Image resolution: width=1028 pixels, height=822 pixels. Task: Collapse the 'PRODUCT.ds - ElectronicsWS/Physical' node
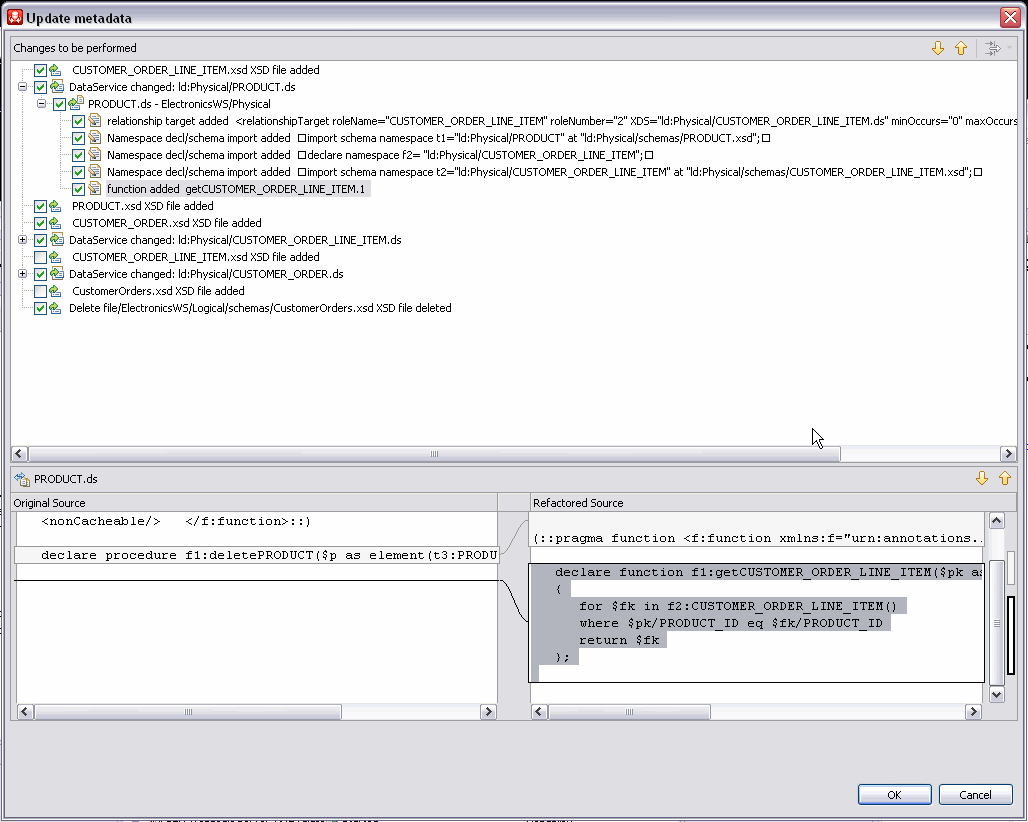(41, 104)
